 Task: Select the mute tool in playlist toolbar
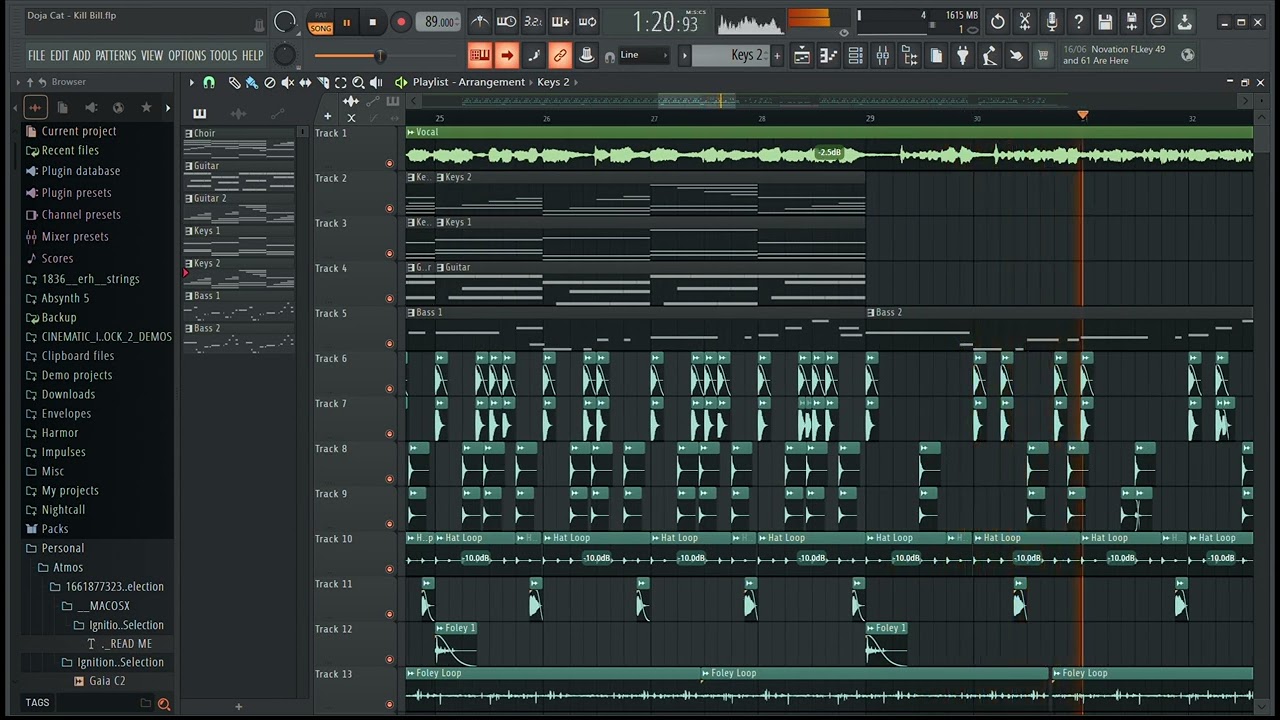pyautogui.click(x=288, y=82)
